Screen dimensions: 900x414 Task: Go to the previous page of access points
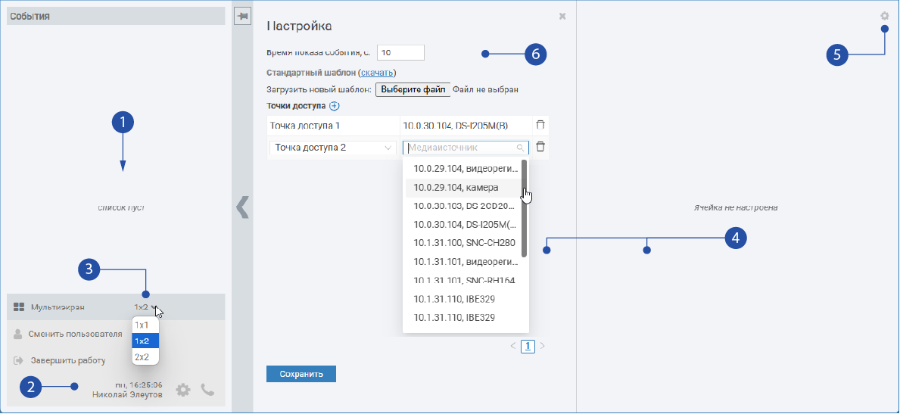[x=514, y=346]
